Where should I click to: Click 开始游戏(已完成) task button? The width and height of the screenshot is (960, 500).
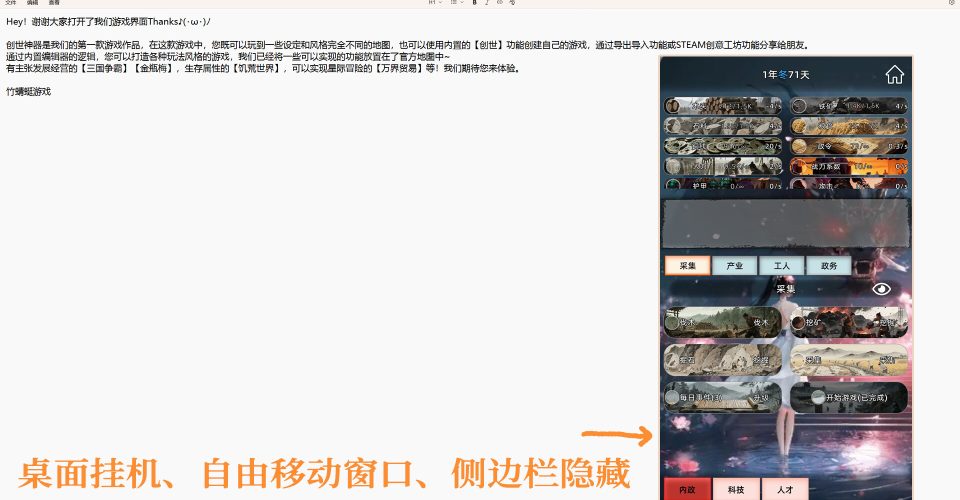[x=849, y=397]
